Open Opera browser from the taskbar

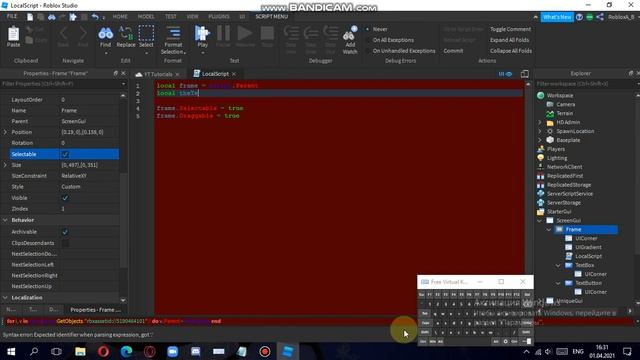click(x=103, y=351)
